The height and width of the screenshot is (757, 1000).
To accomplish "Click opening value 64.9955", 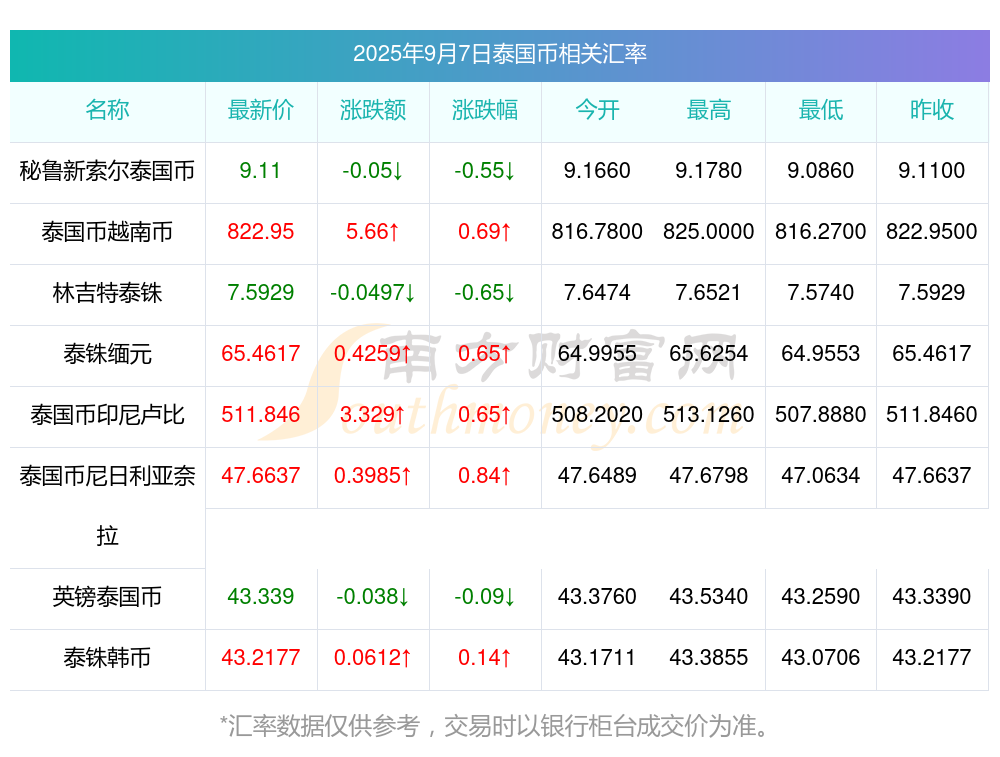I will 597,353.
